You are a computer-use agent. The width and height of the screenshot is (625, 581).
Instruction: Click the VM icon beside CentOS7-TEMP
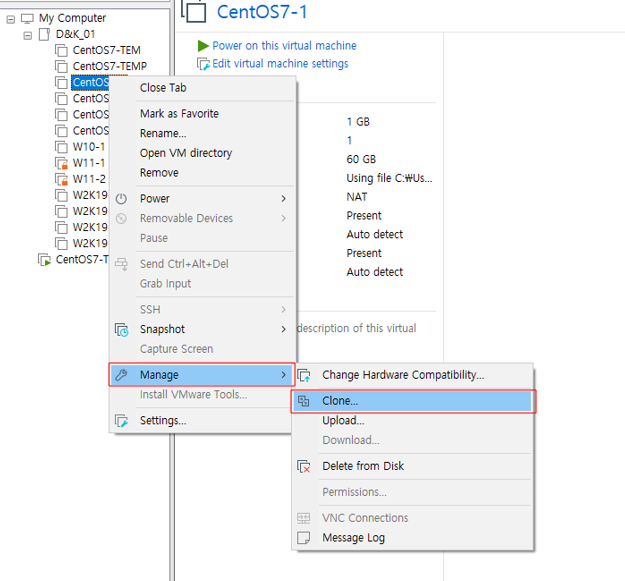pyautogui.click(x=61, y=66)
